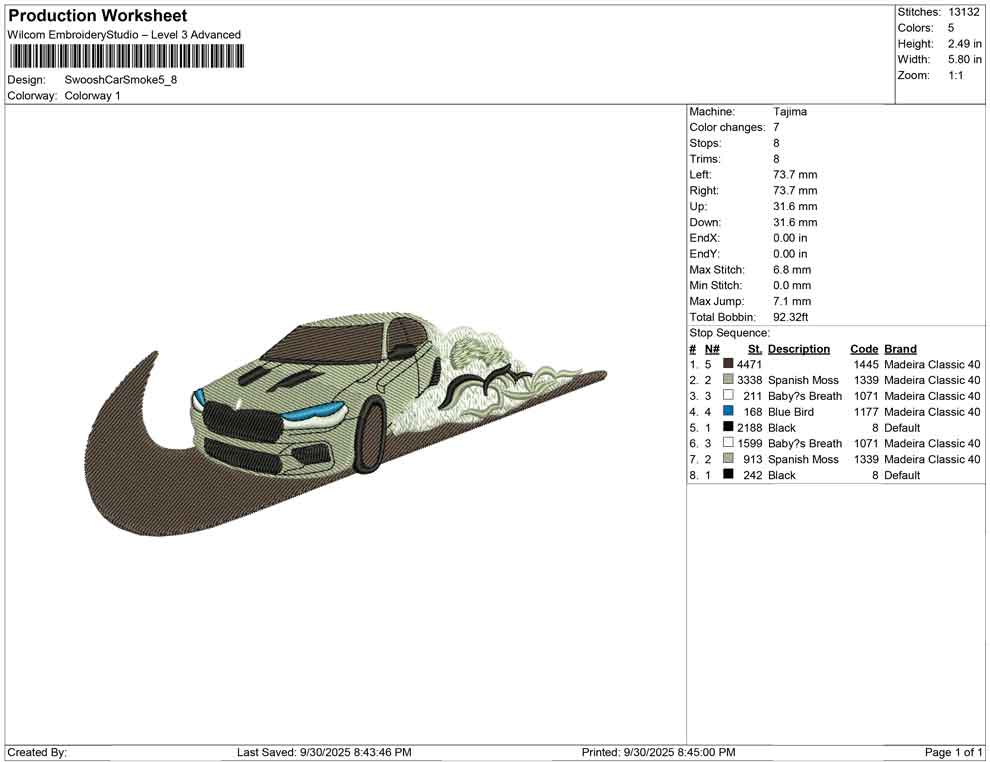Click the car's front wheel in design
990x762 pixels.
tap(372, 435)
